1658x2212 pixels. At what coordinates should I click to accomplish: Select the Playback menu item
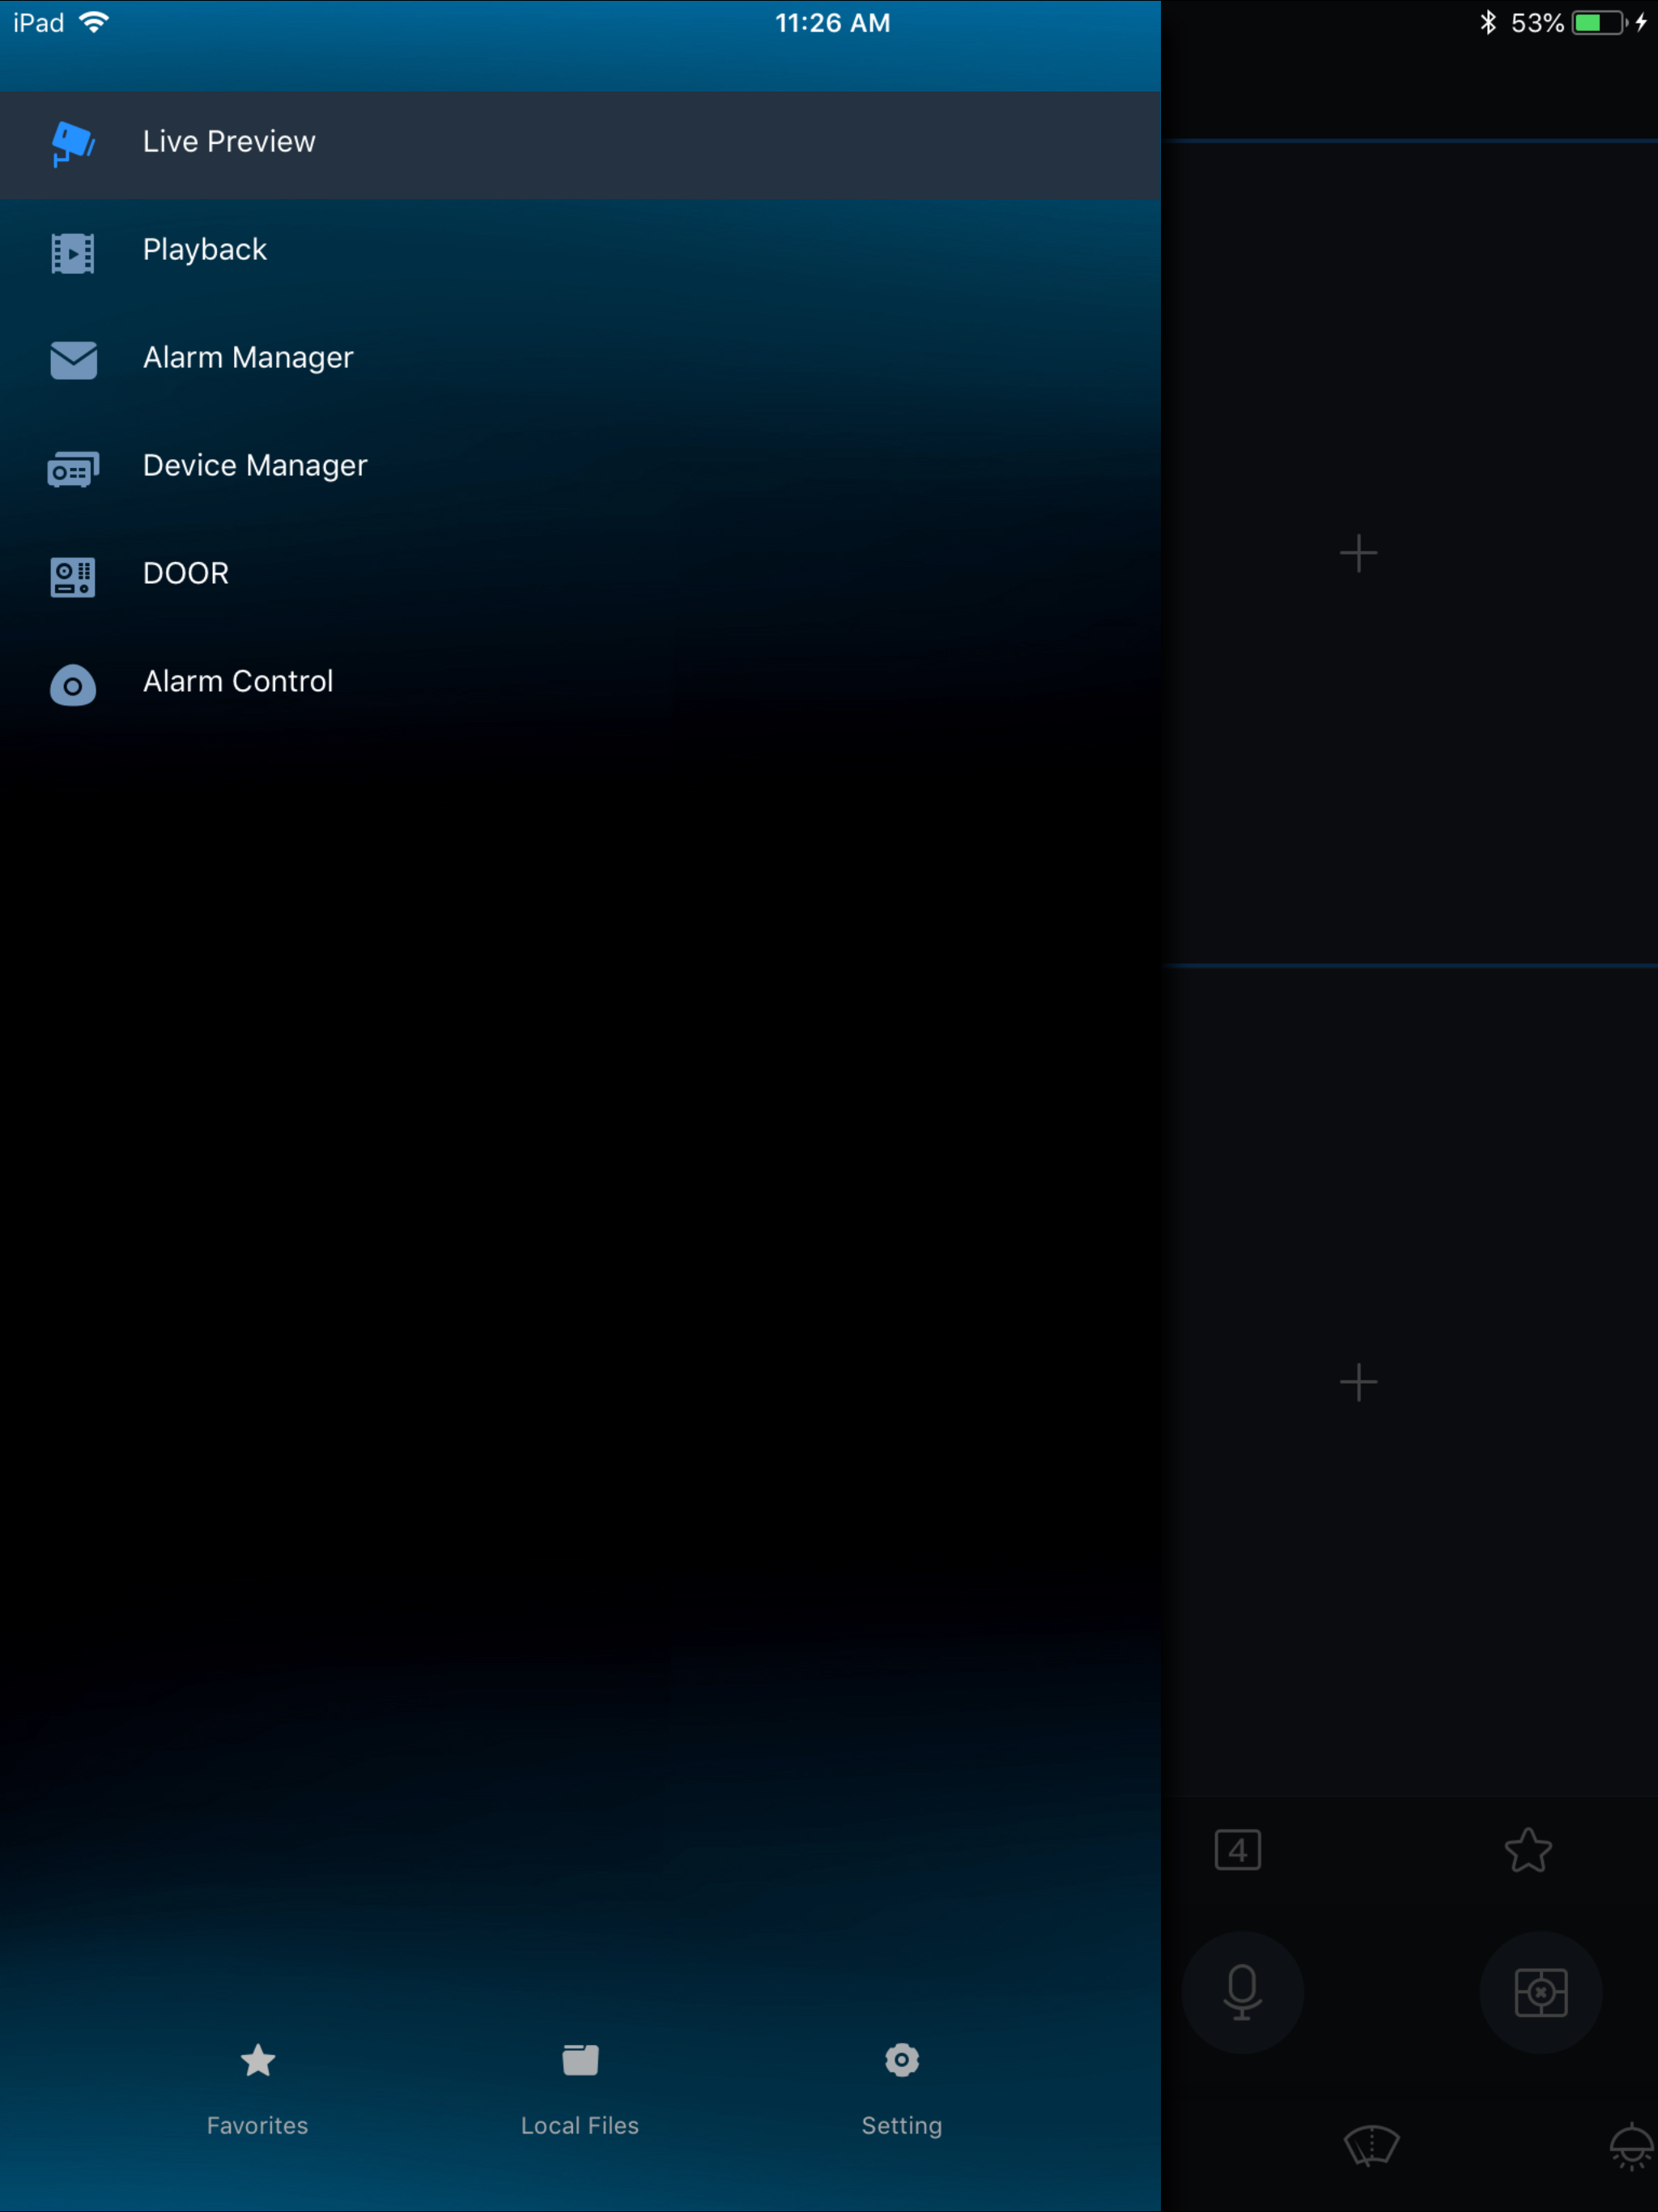point(205,250)
